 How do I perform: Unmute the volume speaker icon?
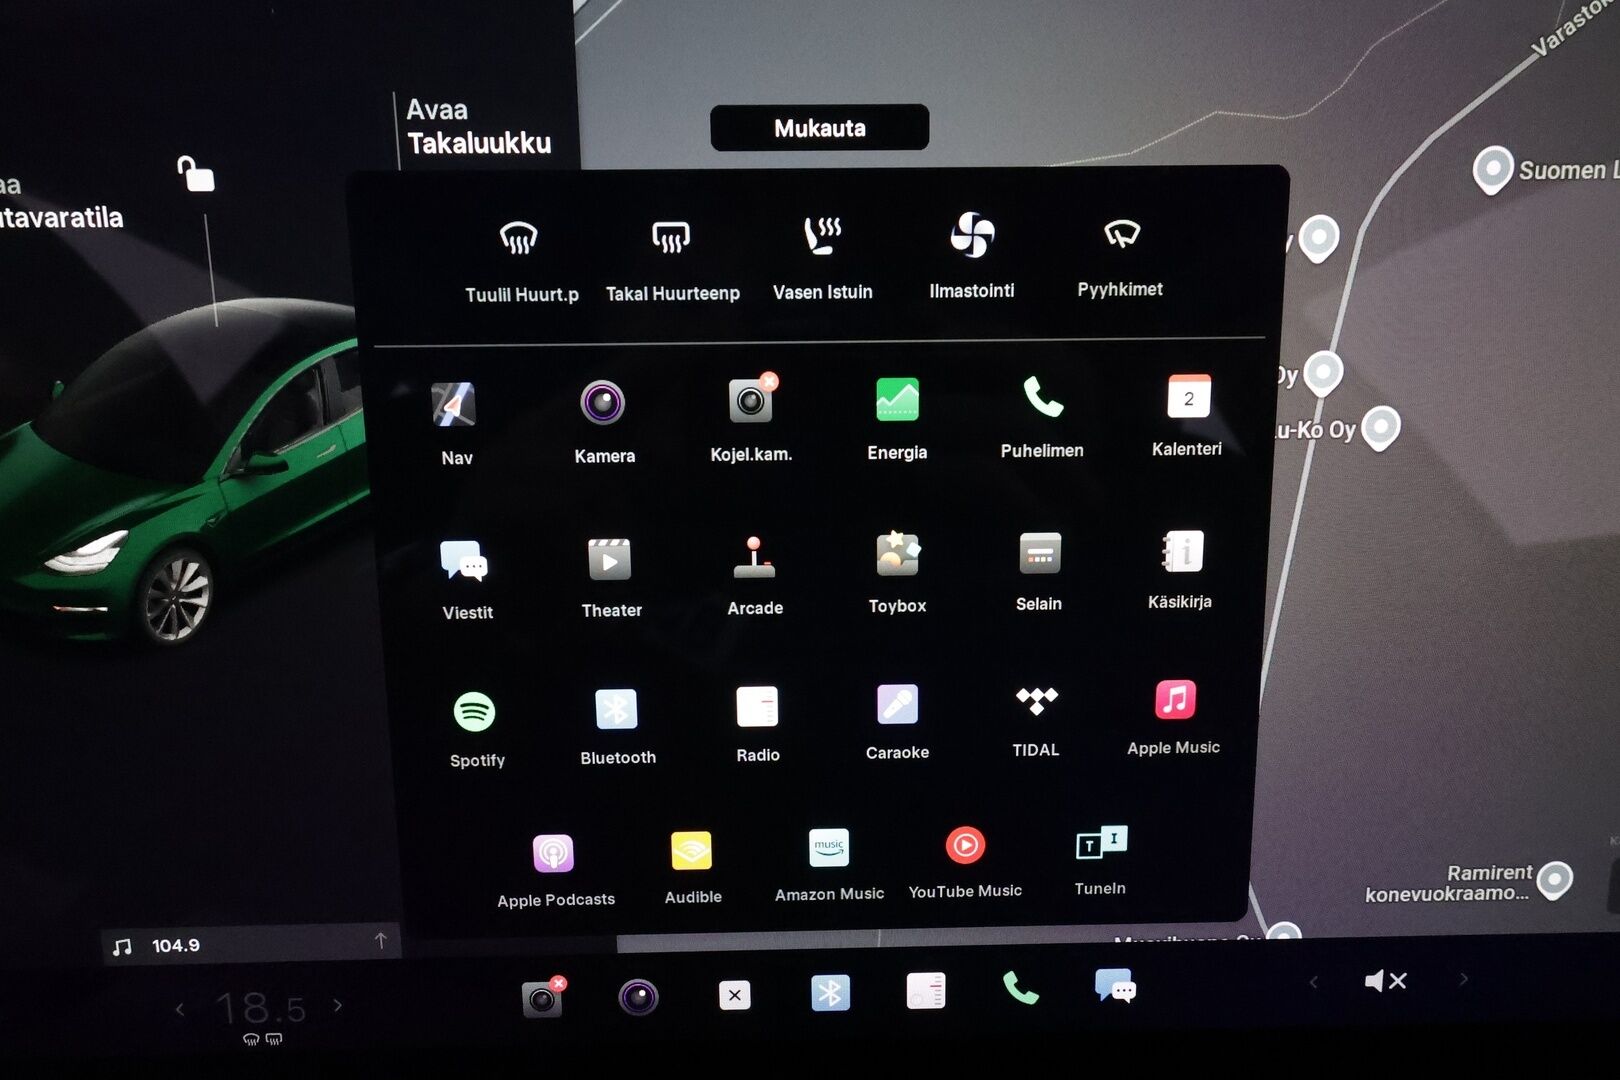(x=1385, y=981)
